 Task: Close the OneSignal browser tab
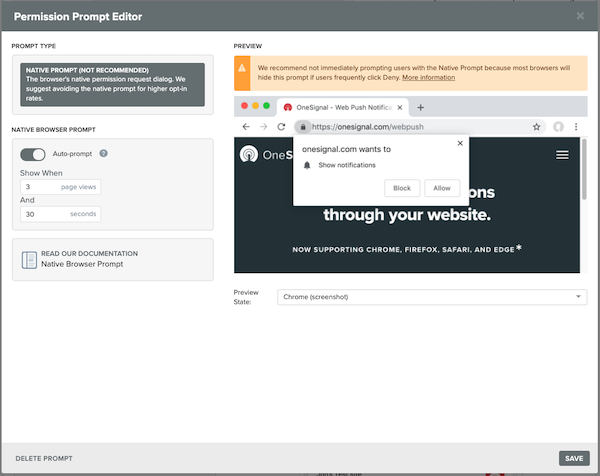pyautogui.click(x=399, y=108)
